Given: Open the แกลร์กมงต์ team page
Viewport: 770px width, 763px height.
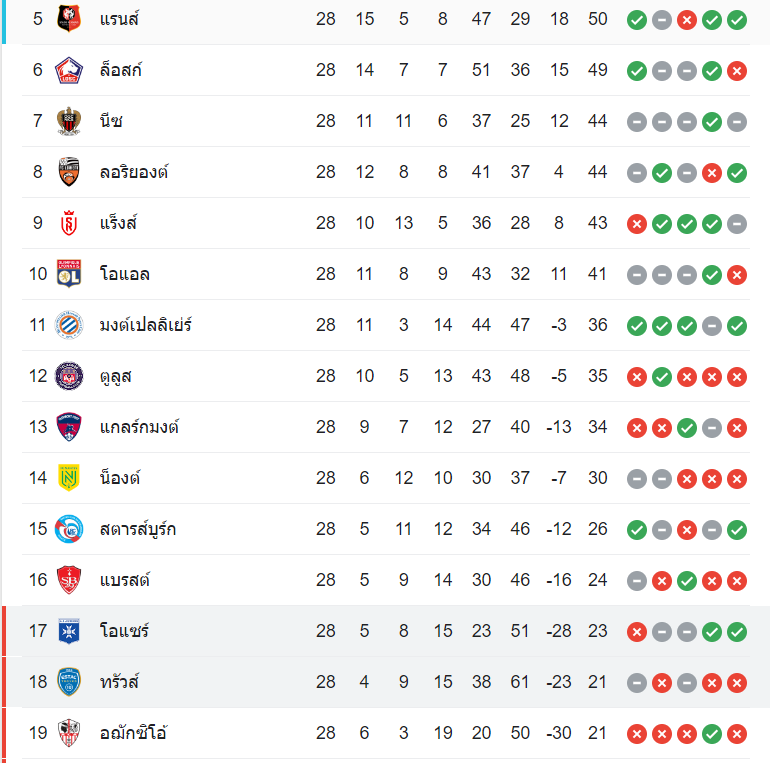Looking at the screenshot, I should coord(139,427).
